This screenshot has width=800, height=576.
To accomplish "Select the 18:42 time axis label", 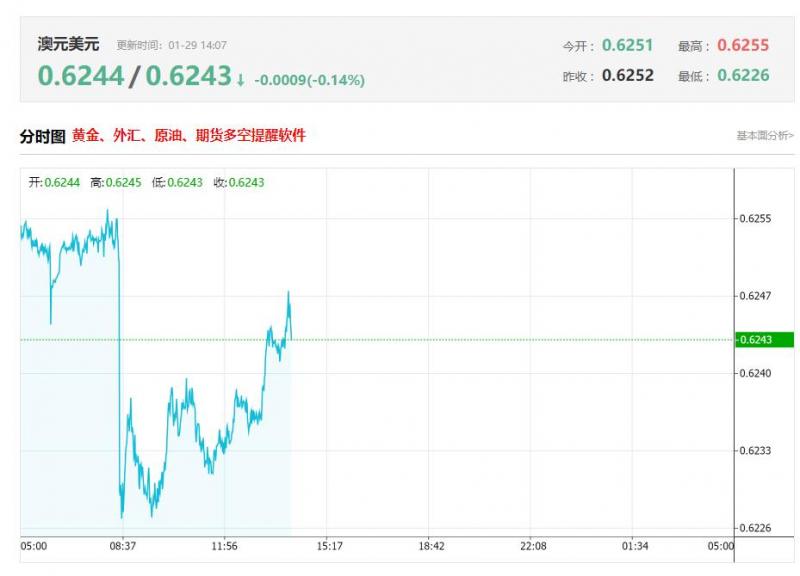I will [x=432, y=546].
